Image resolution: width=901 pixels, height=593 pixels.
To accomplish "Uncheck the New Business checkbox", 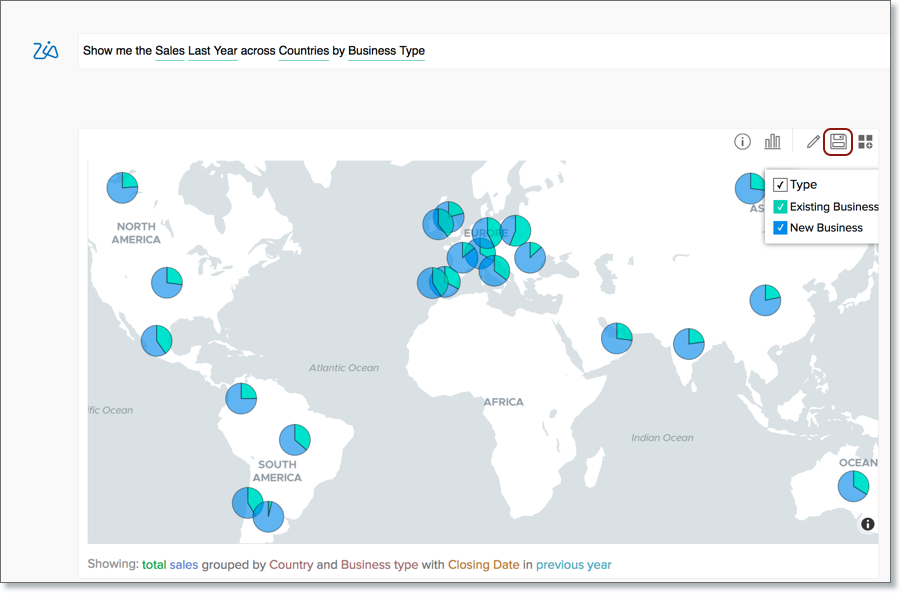I will tap(781, 228).
